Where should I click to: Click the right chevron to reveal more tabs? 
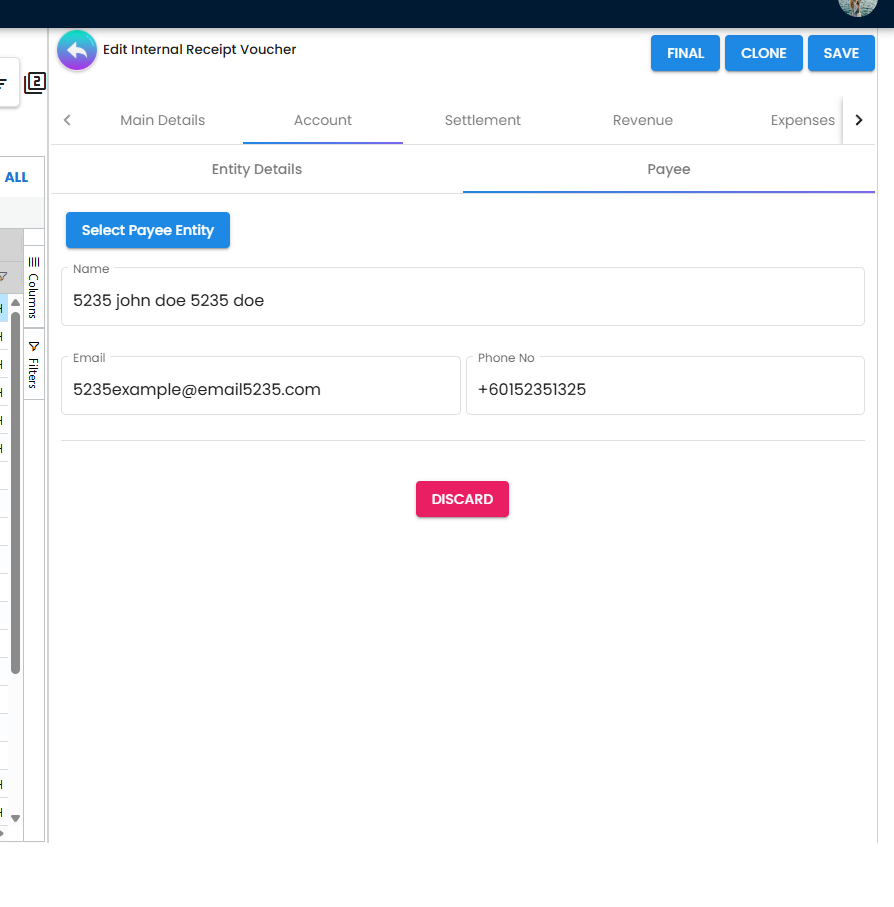click(x=859, y=119)
